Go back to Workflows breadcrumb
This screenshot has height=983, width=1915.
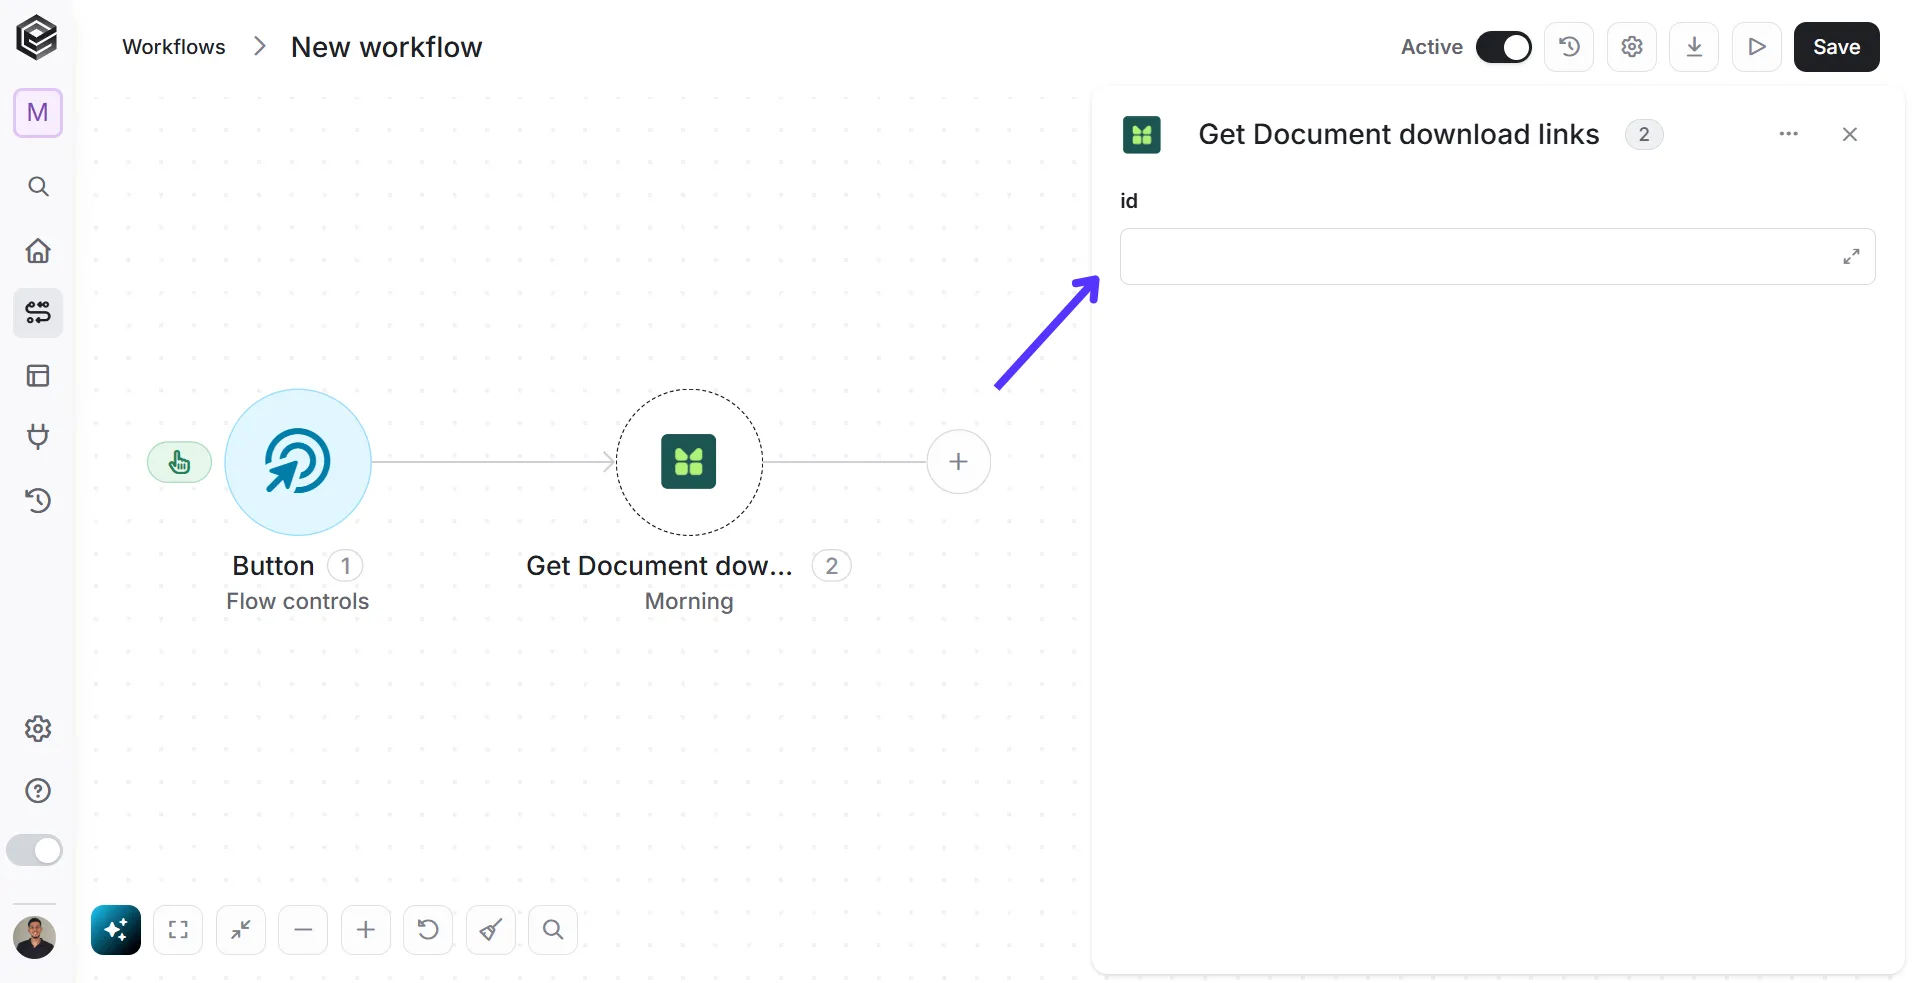tap(174, 47)
